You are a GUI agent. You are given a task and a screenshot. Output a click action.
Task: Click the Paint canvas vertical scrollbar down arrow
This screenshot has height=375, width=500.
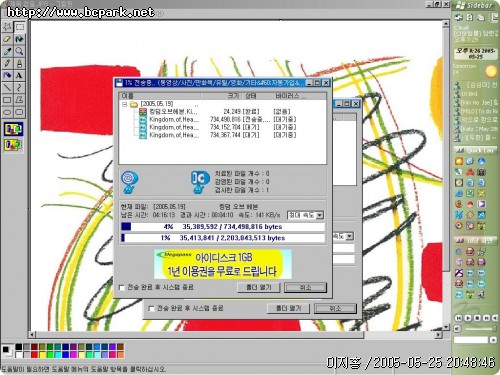tap(446, 327)
